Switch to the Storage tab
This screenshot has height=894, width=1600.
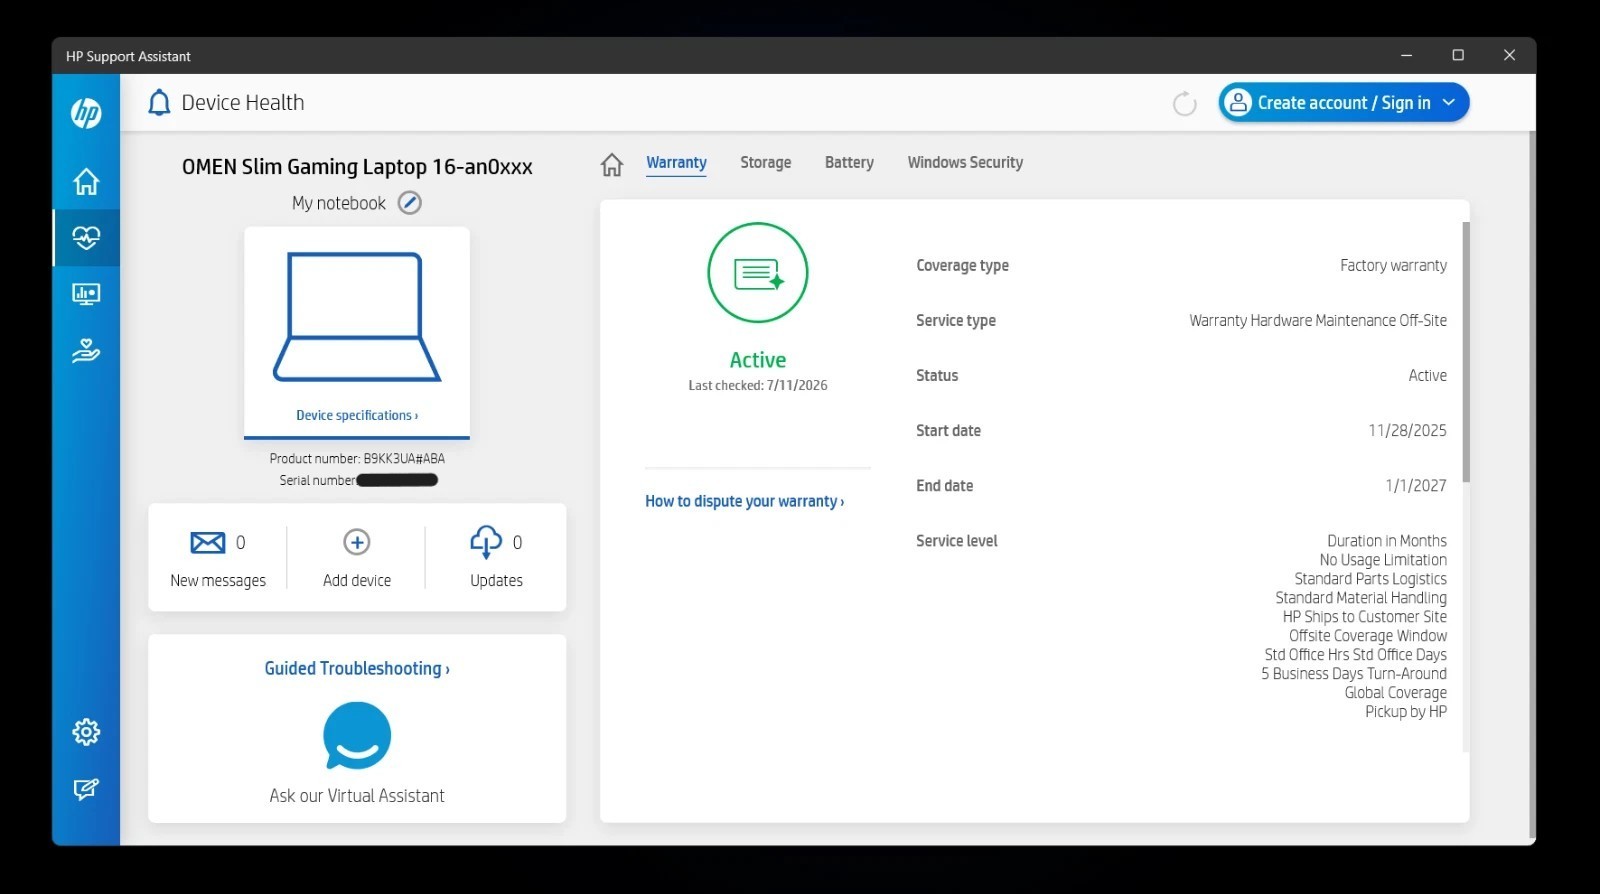[x=765, y=162]
